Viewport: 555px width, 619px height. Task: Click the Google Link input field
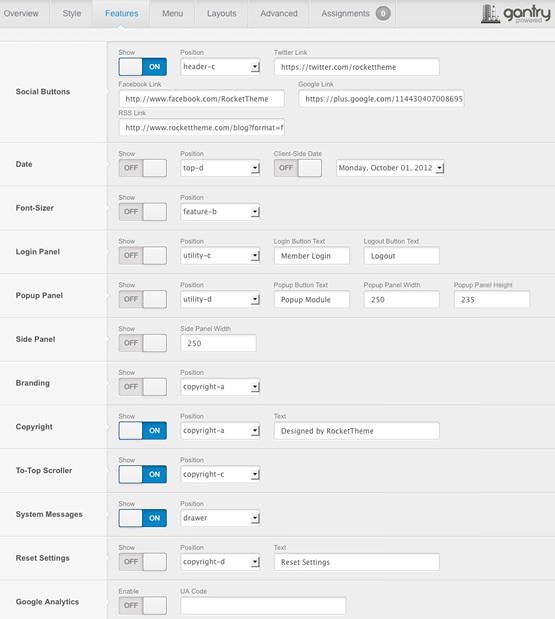pyautogui.click(x=381, y=99)
